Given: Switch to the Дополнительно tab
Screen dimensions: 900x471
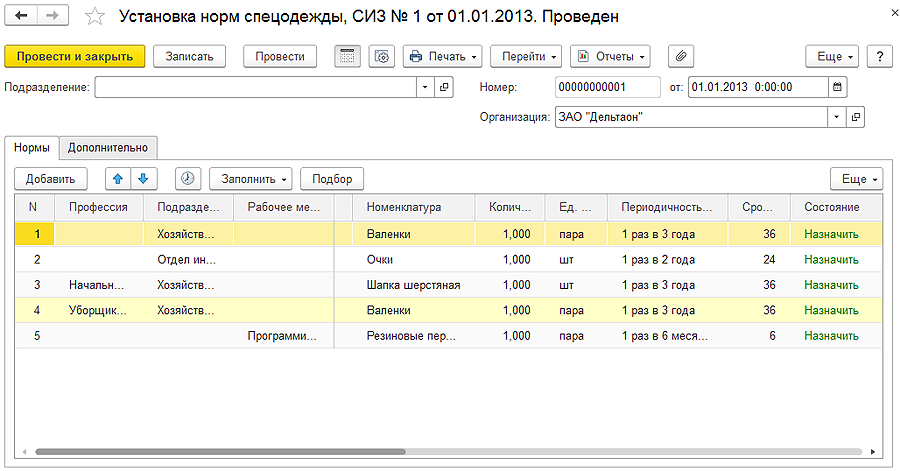Looking at the screenshot, I should tap(108, 148).
